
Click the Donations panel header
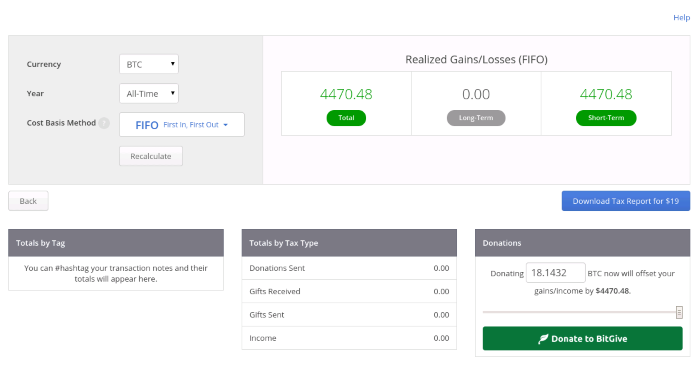click(582, 243)
